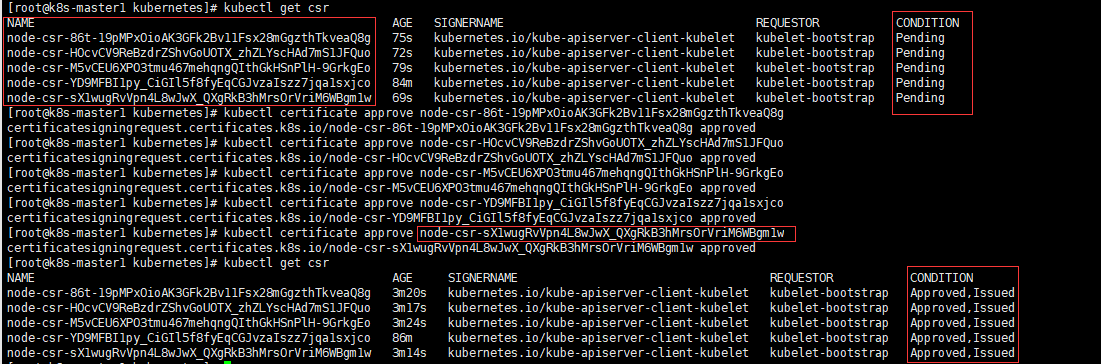This screenshot has width=1101, height=364.
Task: Click the REQUESTOR header in the Approved,Issued table
Action: pyautogui.click(x=801, y=278)
